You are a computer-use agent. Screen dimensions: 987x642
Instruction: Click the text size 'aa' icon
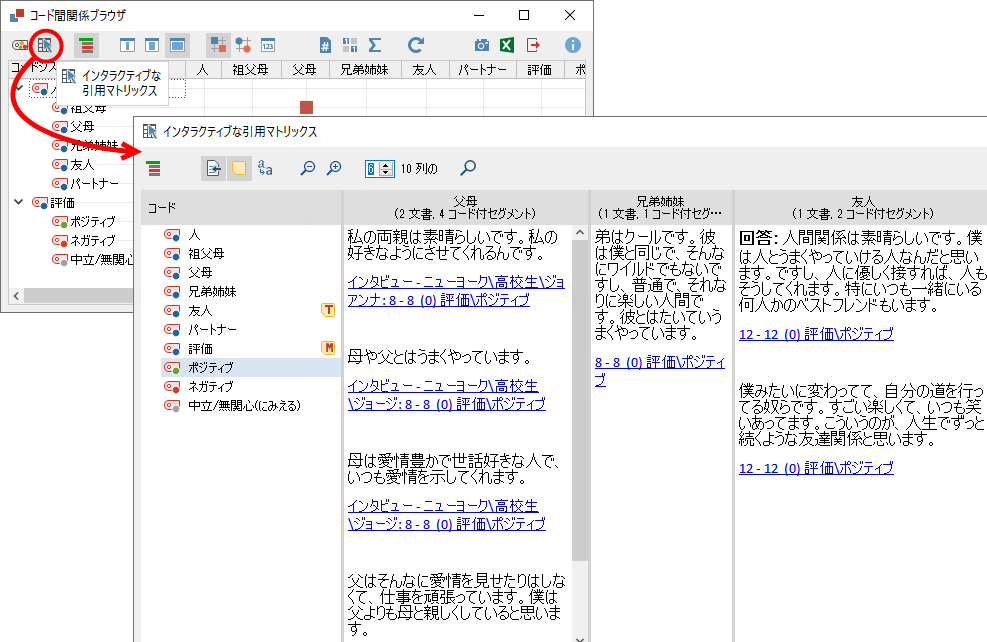pyautogui.click(x=265, y=168)
